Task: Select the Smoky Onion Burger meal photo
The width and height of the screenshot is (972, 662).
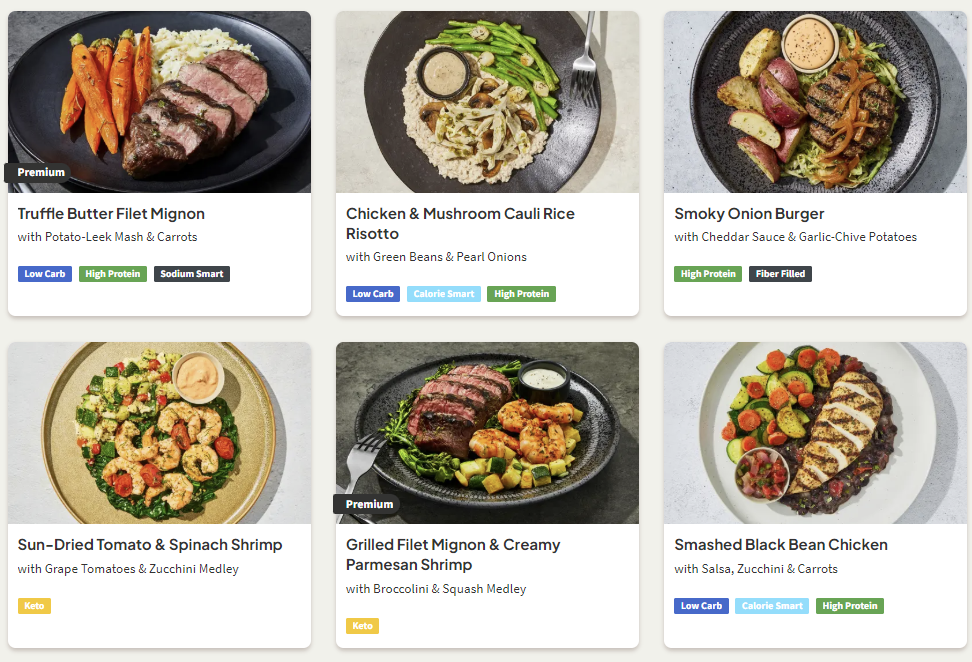Action: 815,100
